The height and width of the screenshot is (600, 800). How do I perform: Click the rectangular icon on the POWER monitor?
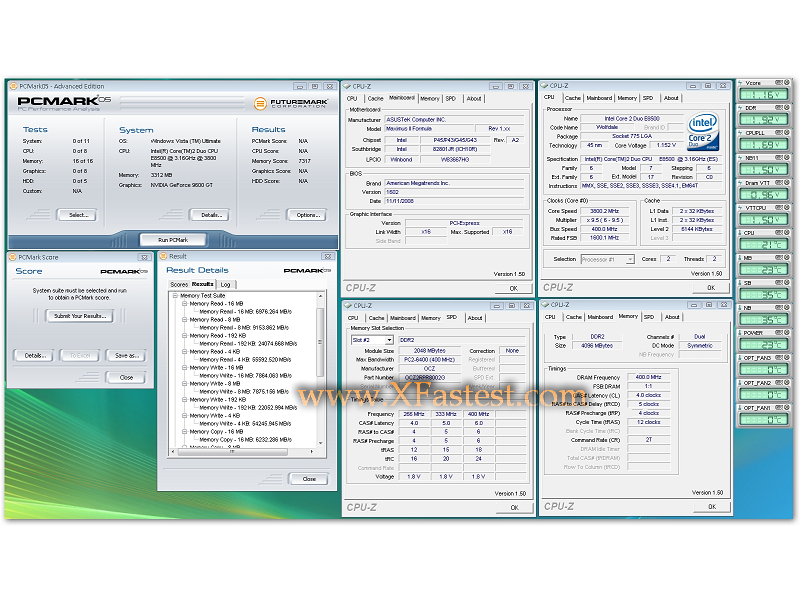tap(779, 333)
